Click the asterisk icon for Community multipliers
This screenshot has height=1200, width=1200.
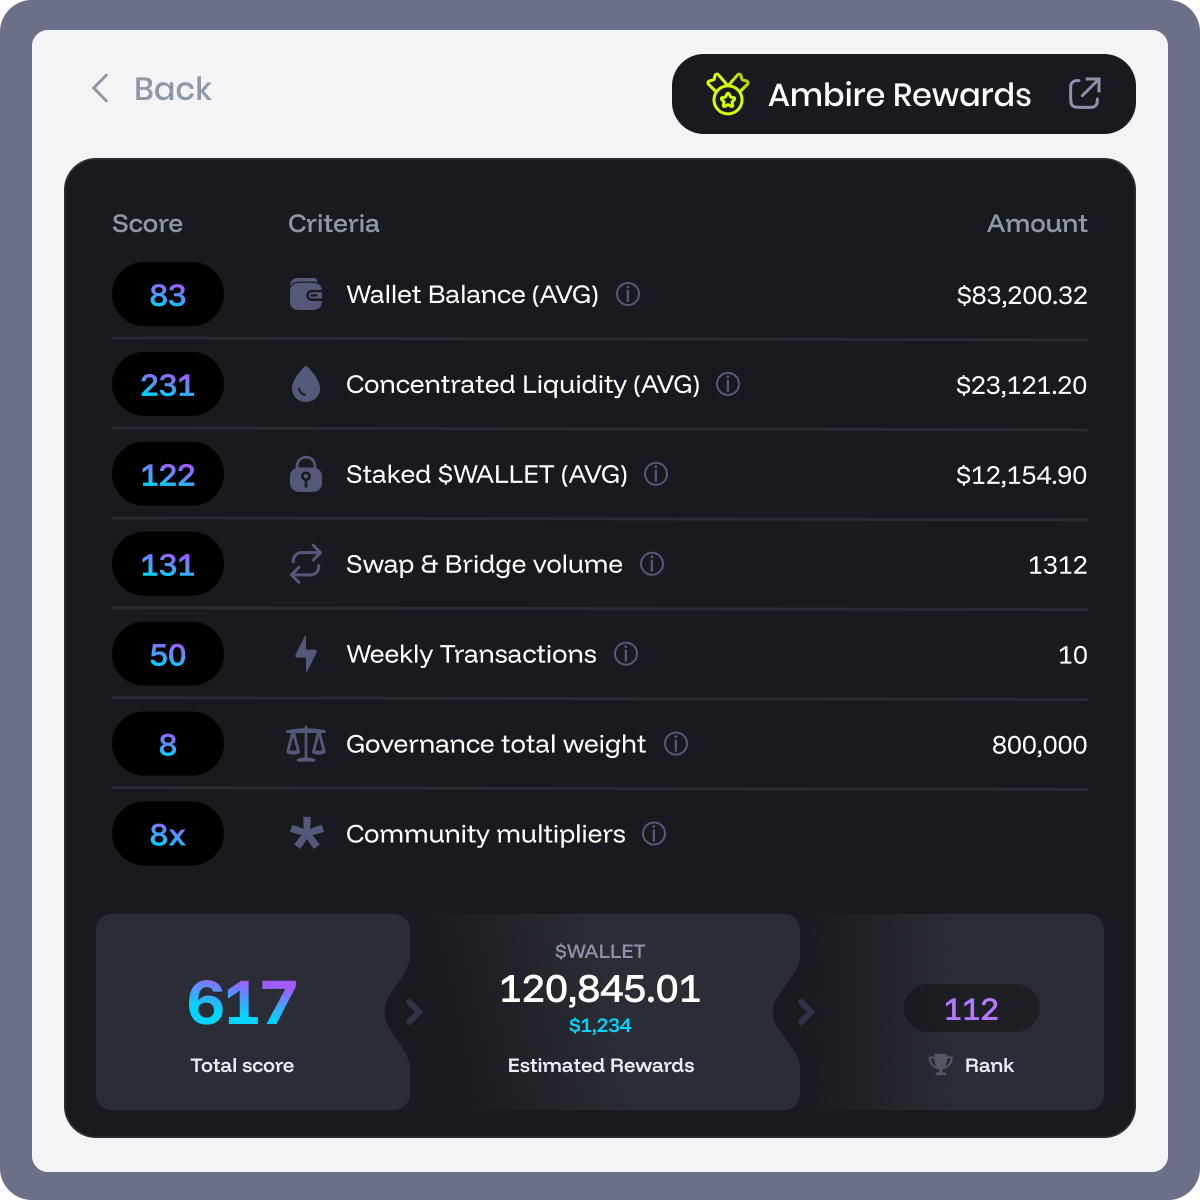pyautogui.click(x=306, y=833)
